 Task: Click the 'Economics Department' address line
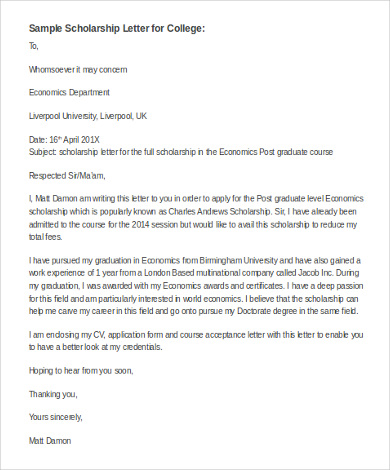(69, 92)
